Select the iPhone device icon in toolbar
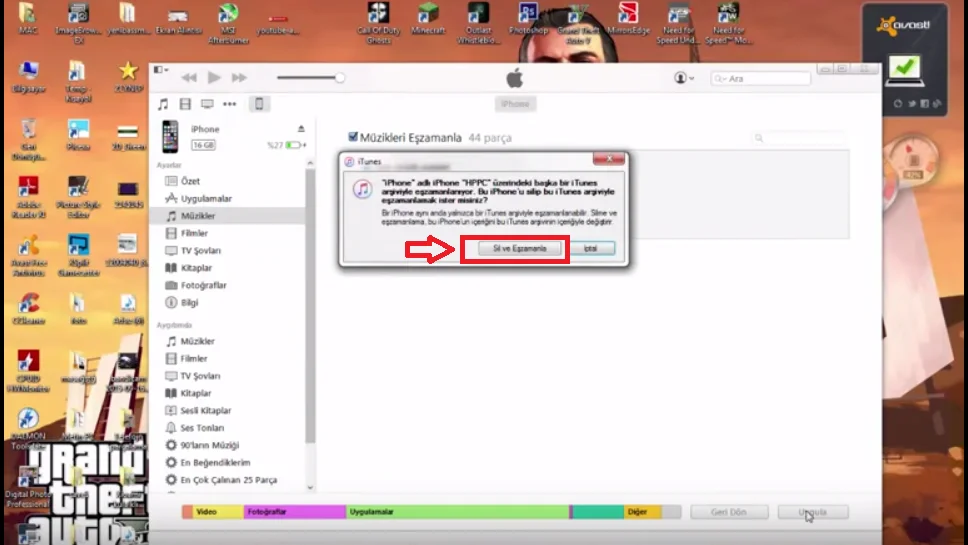Image resolution: width=968 pixels, height=545 pixels. point(259,104)
